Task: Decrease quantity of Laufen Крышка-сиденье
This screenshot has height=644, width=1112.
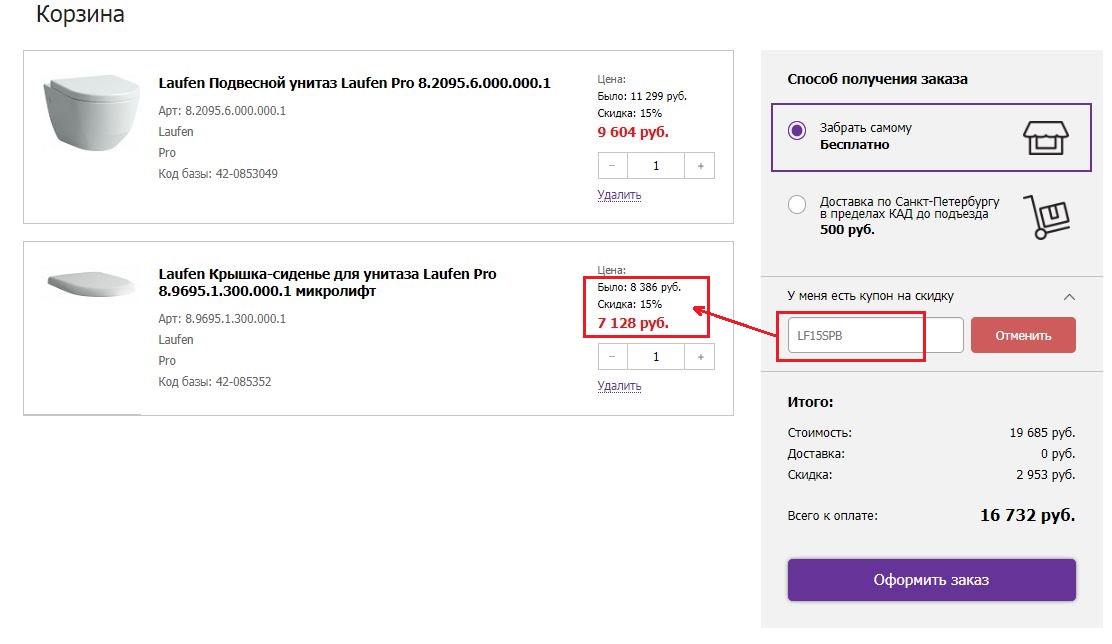Action: pyautogui.click(x=612, y=357)
